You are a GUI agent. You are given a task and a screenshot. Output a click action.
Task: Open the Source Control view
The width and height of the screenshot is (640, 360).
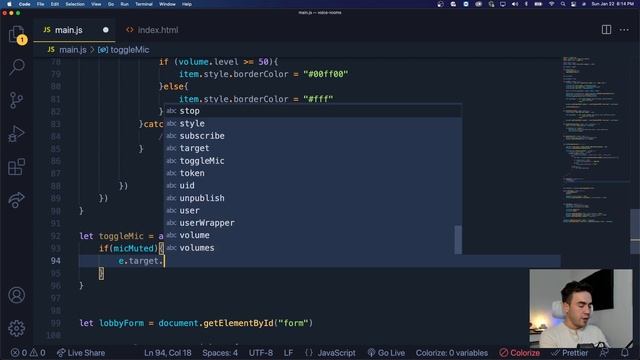(17, 100)
